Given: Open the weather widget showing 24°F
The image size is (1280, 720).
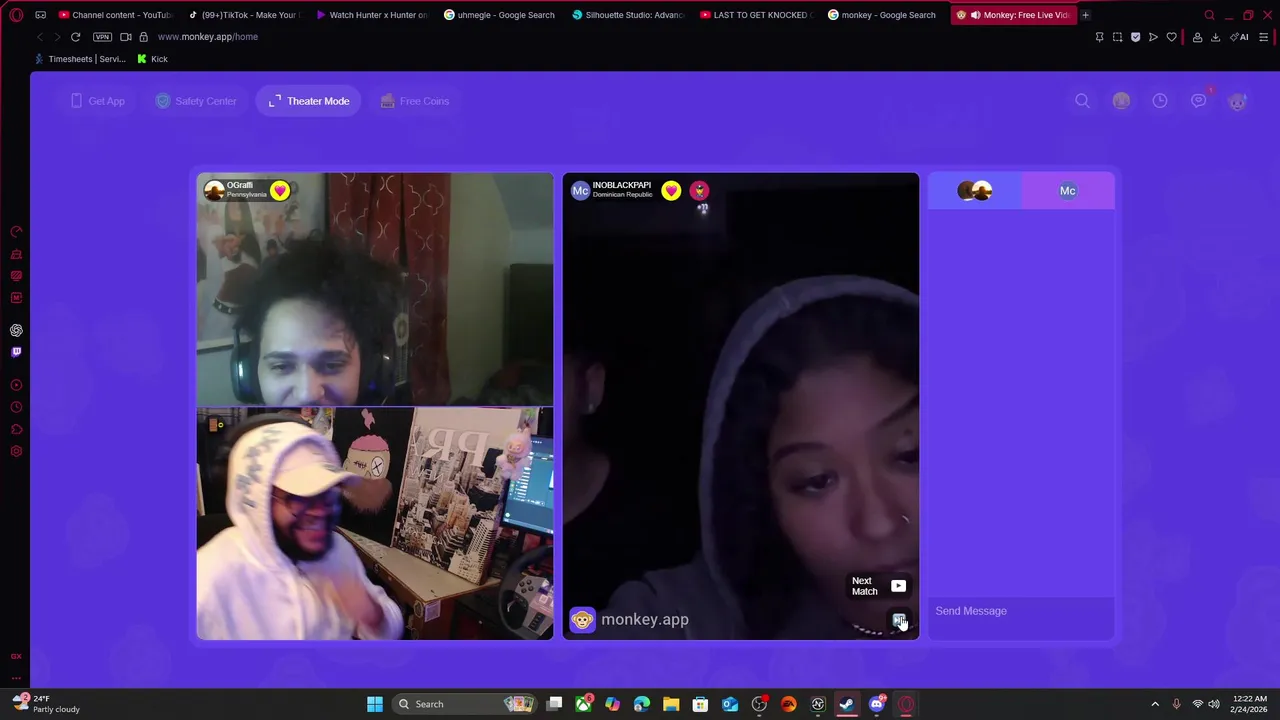Looking at the screenshot, I should click(x=46, y=704).
